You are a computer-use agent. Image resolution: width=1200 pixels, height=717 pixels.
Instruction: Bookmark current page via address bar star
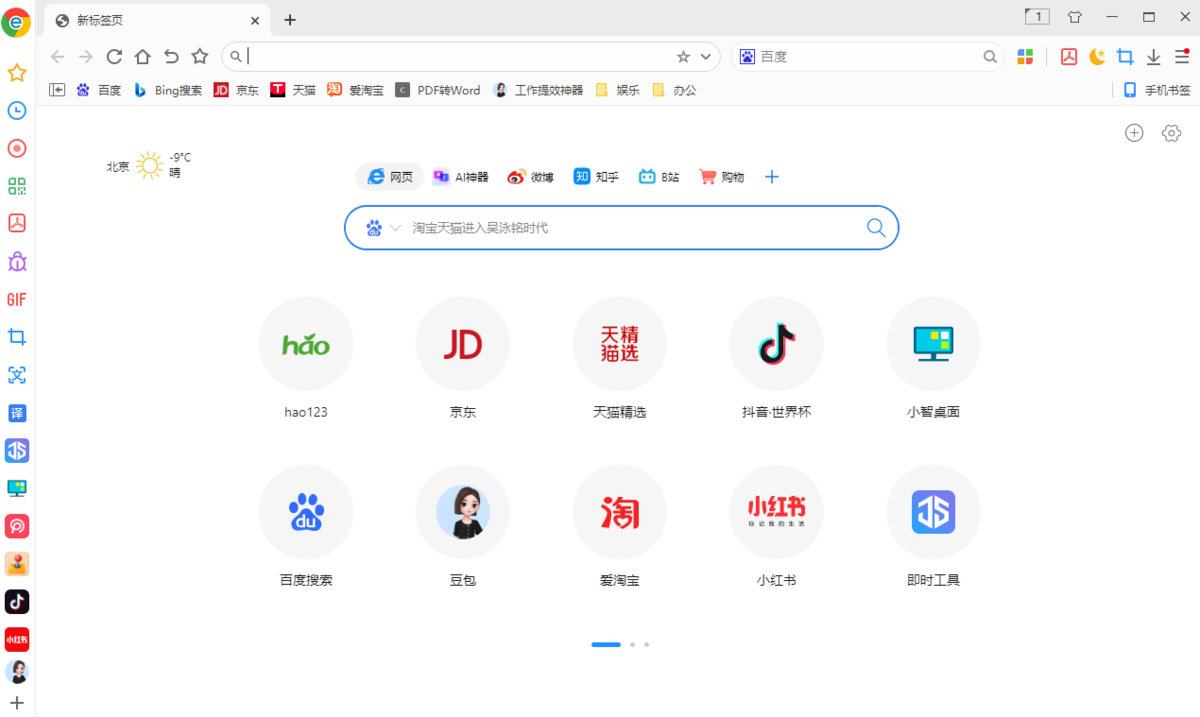click(x=683, y=57)
